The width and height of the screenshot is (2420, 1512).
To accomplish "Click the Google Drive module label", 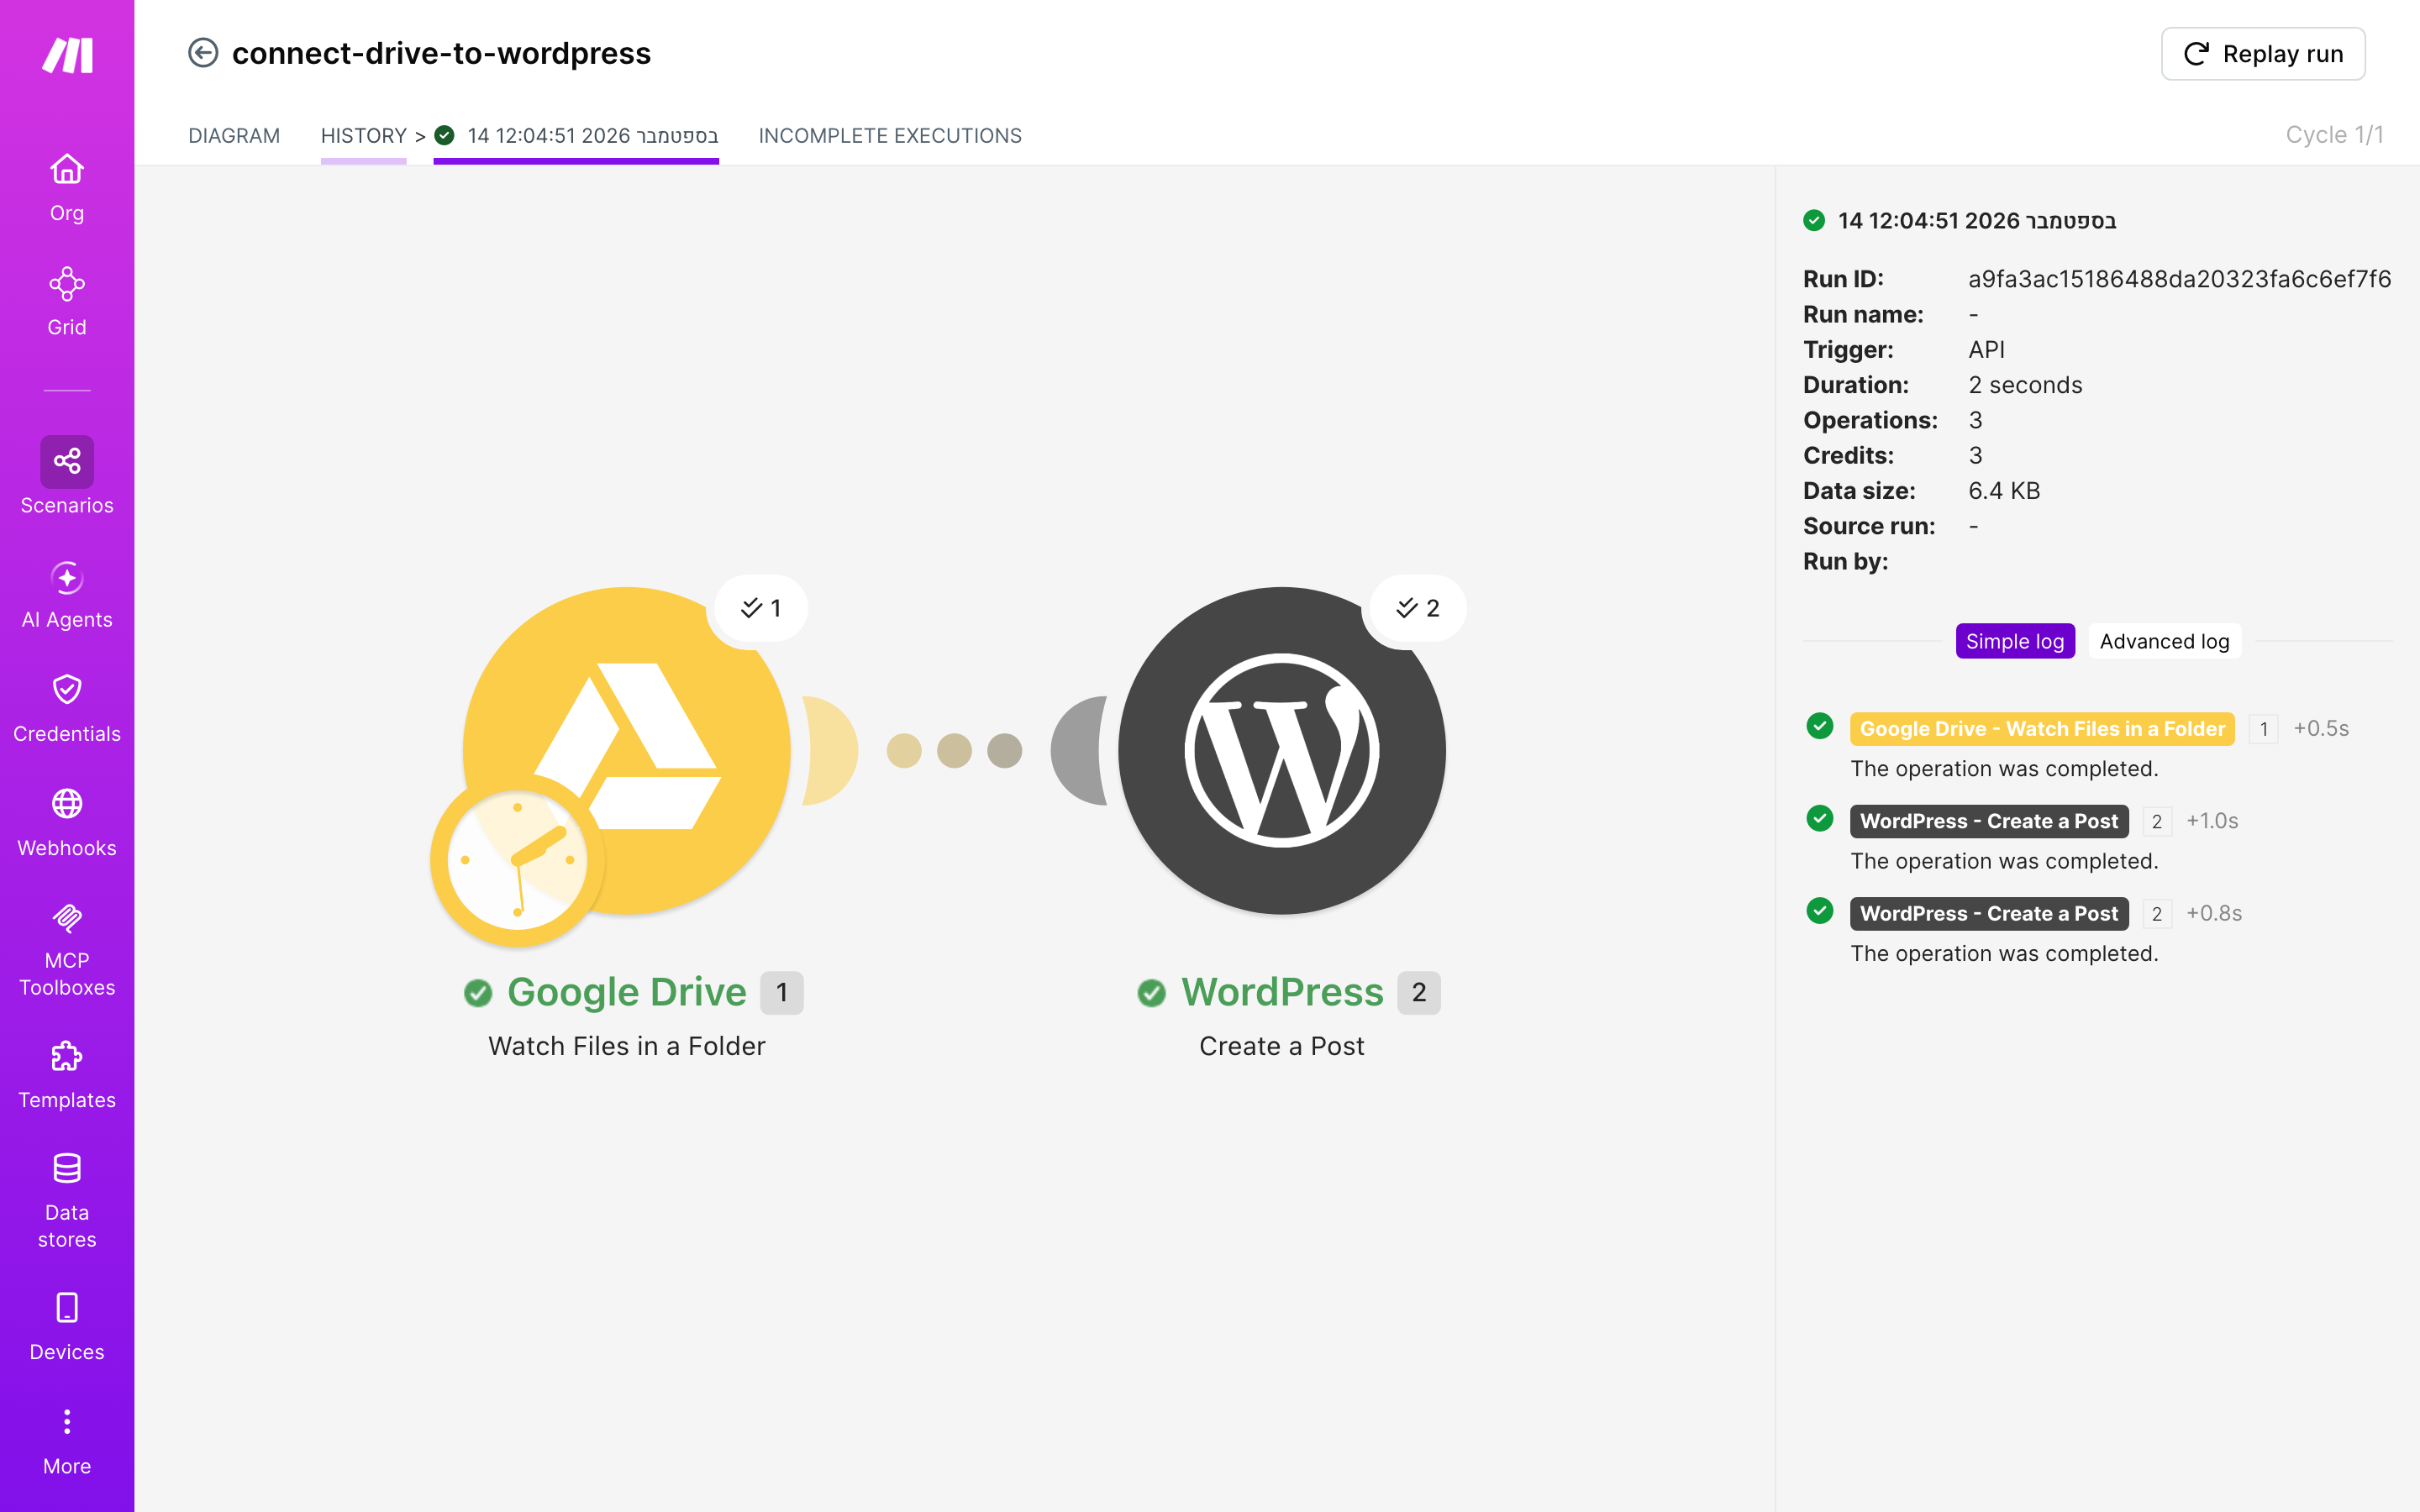I will [x=627, y=992].
